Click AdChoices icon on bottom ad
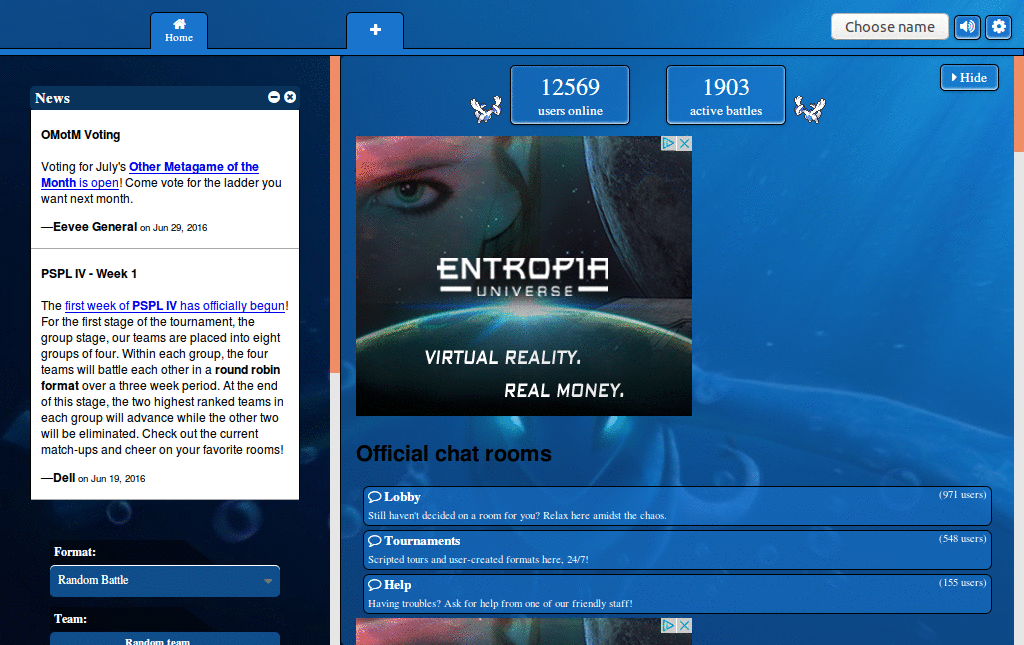Screen dimensions: 1024x645 669,625
